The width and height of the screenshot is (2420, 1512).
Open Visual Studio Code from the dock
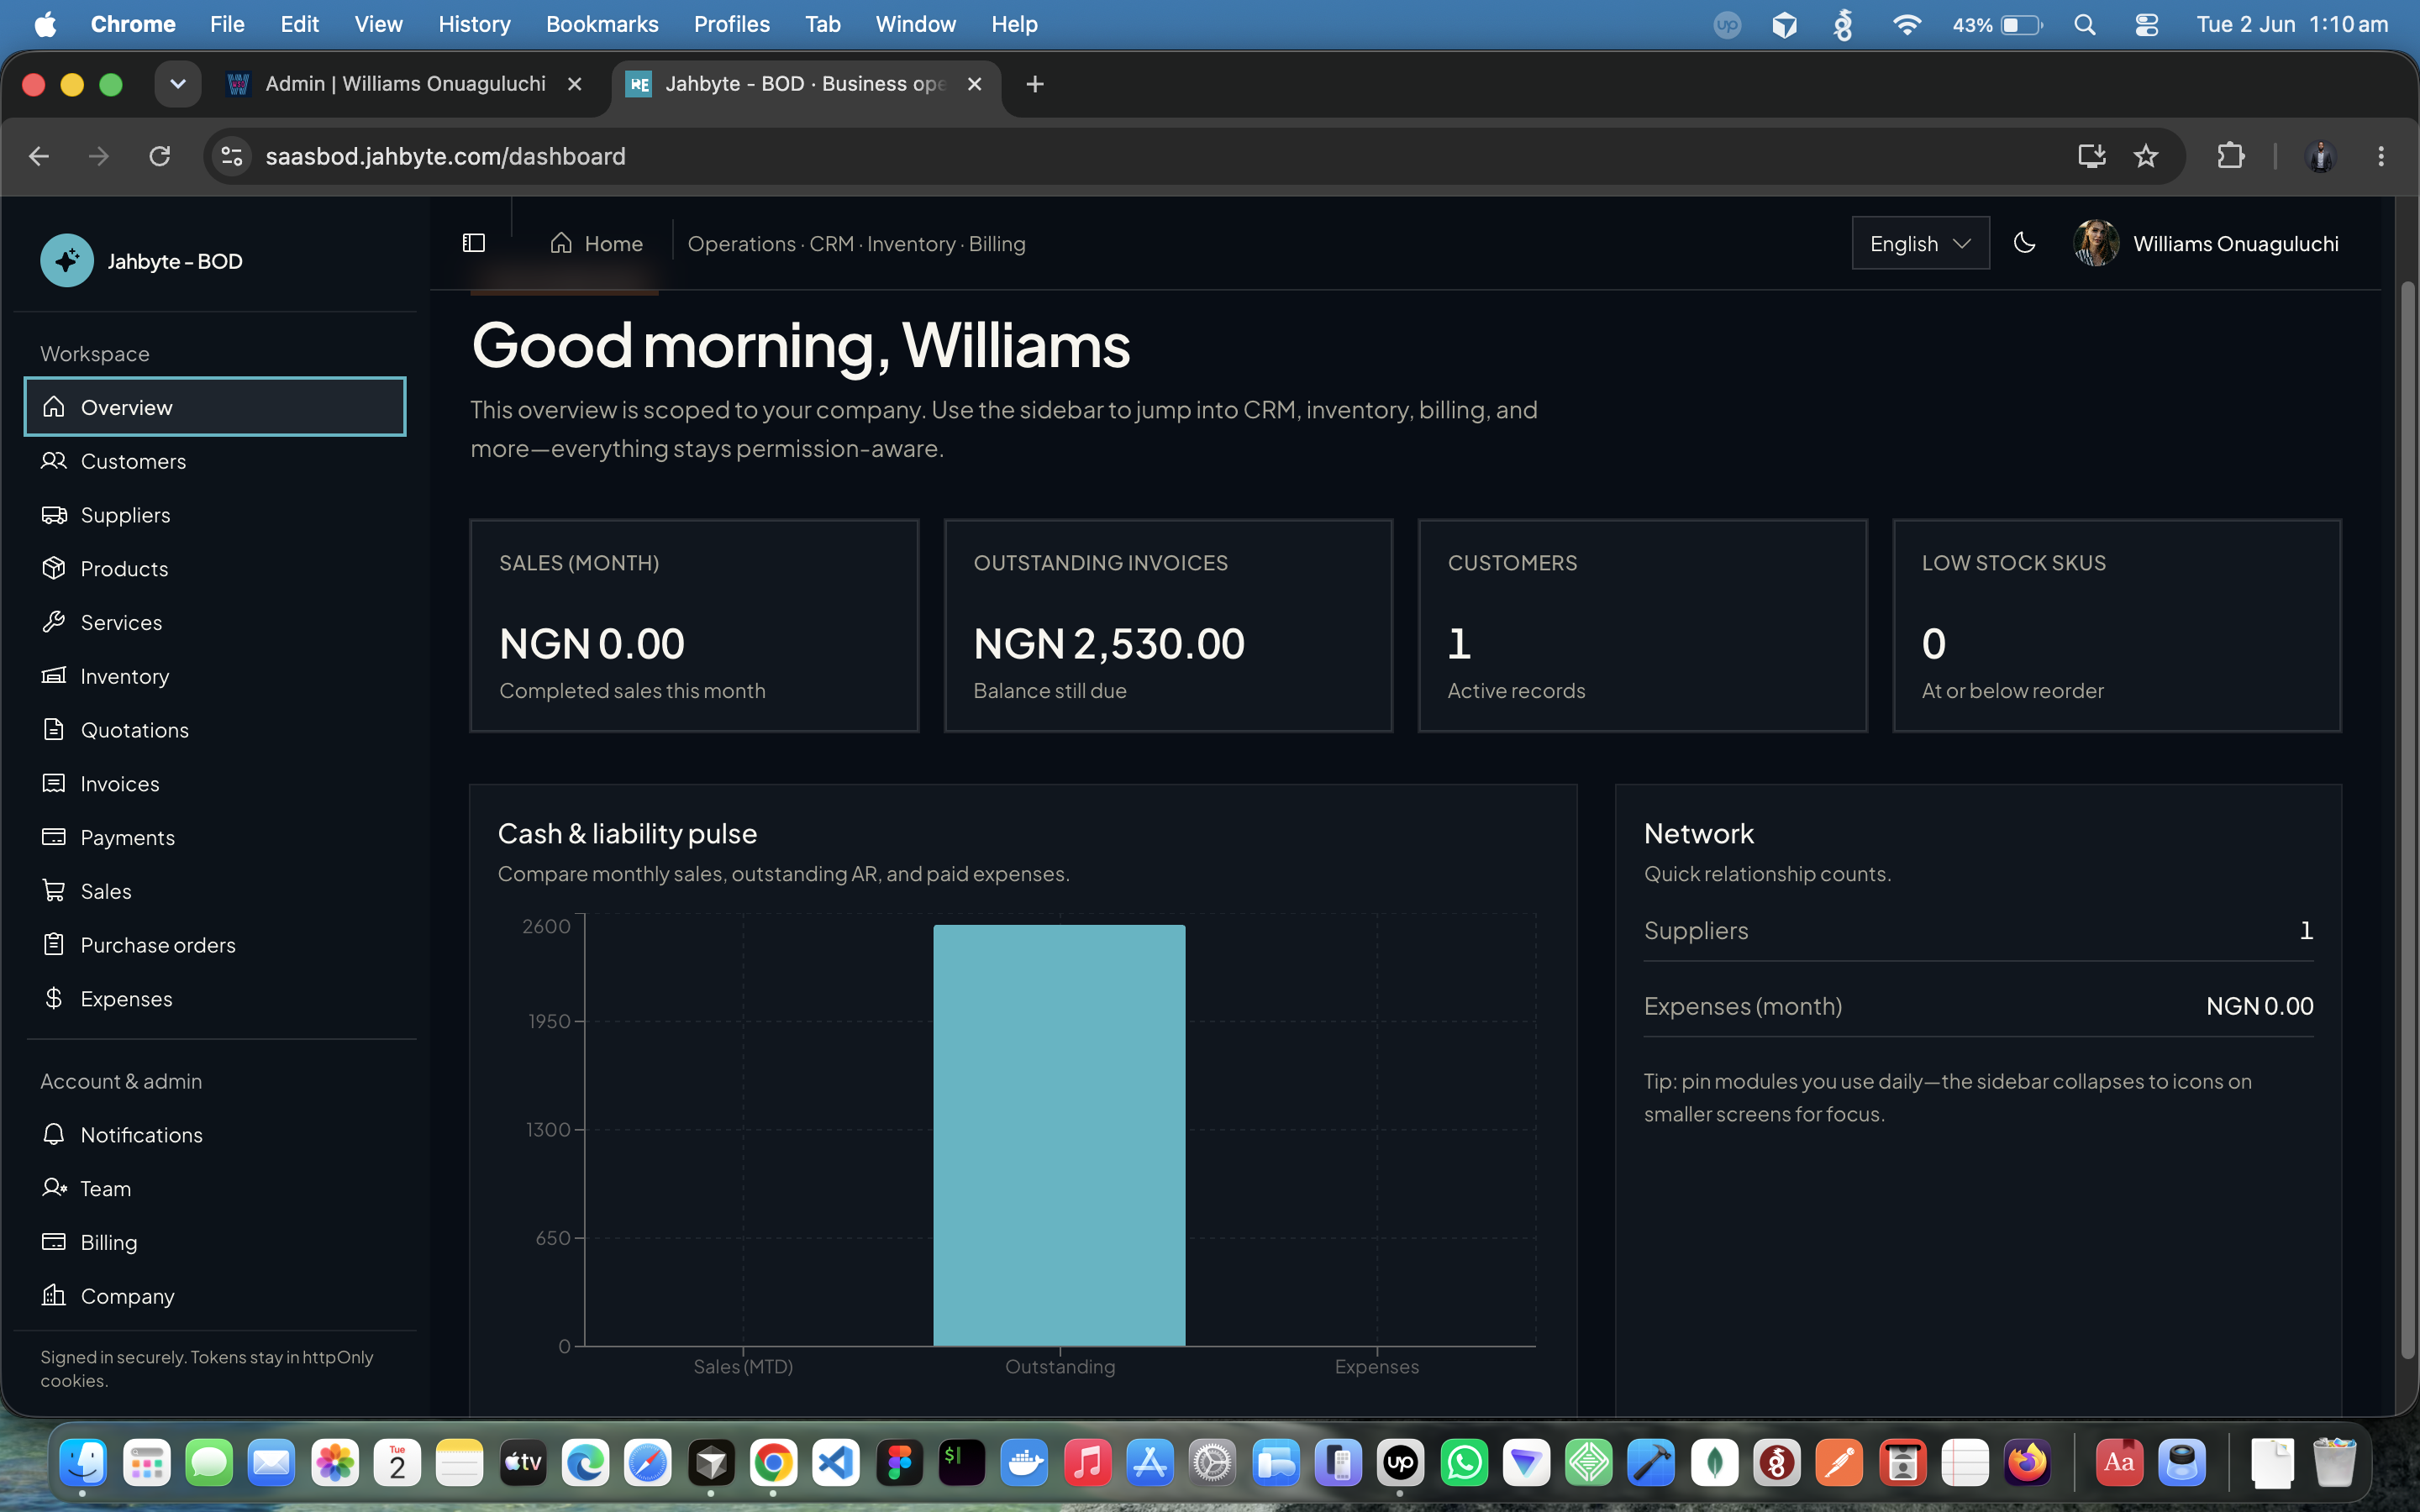coord(836,1464)
